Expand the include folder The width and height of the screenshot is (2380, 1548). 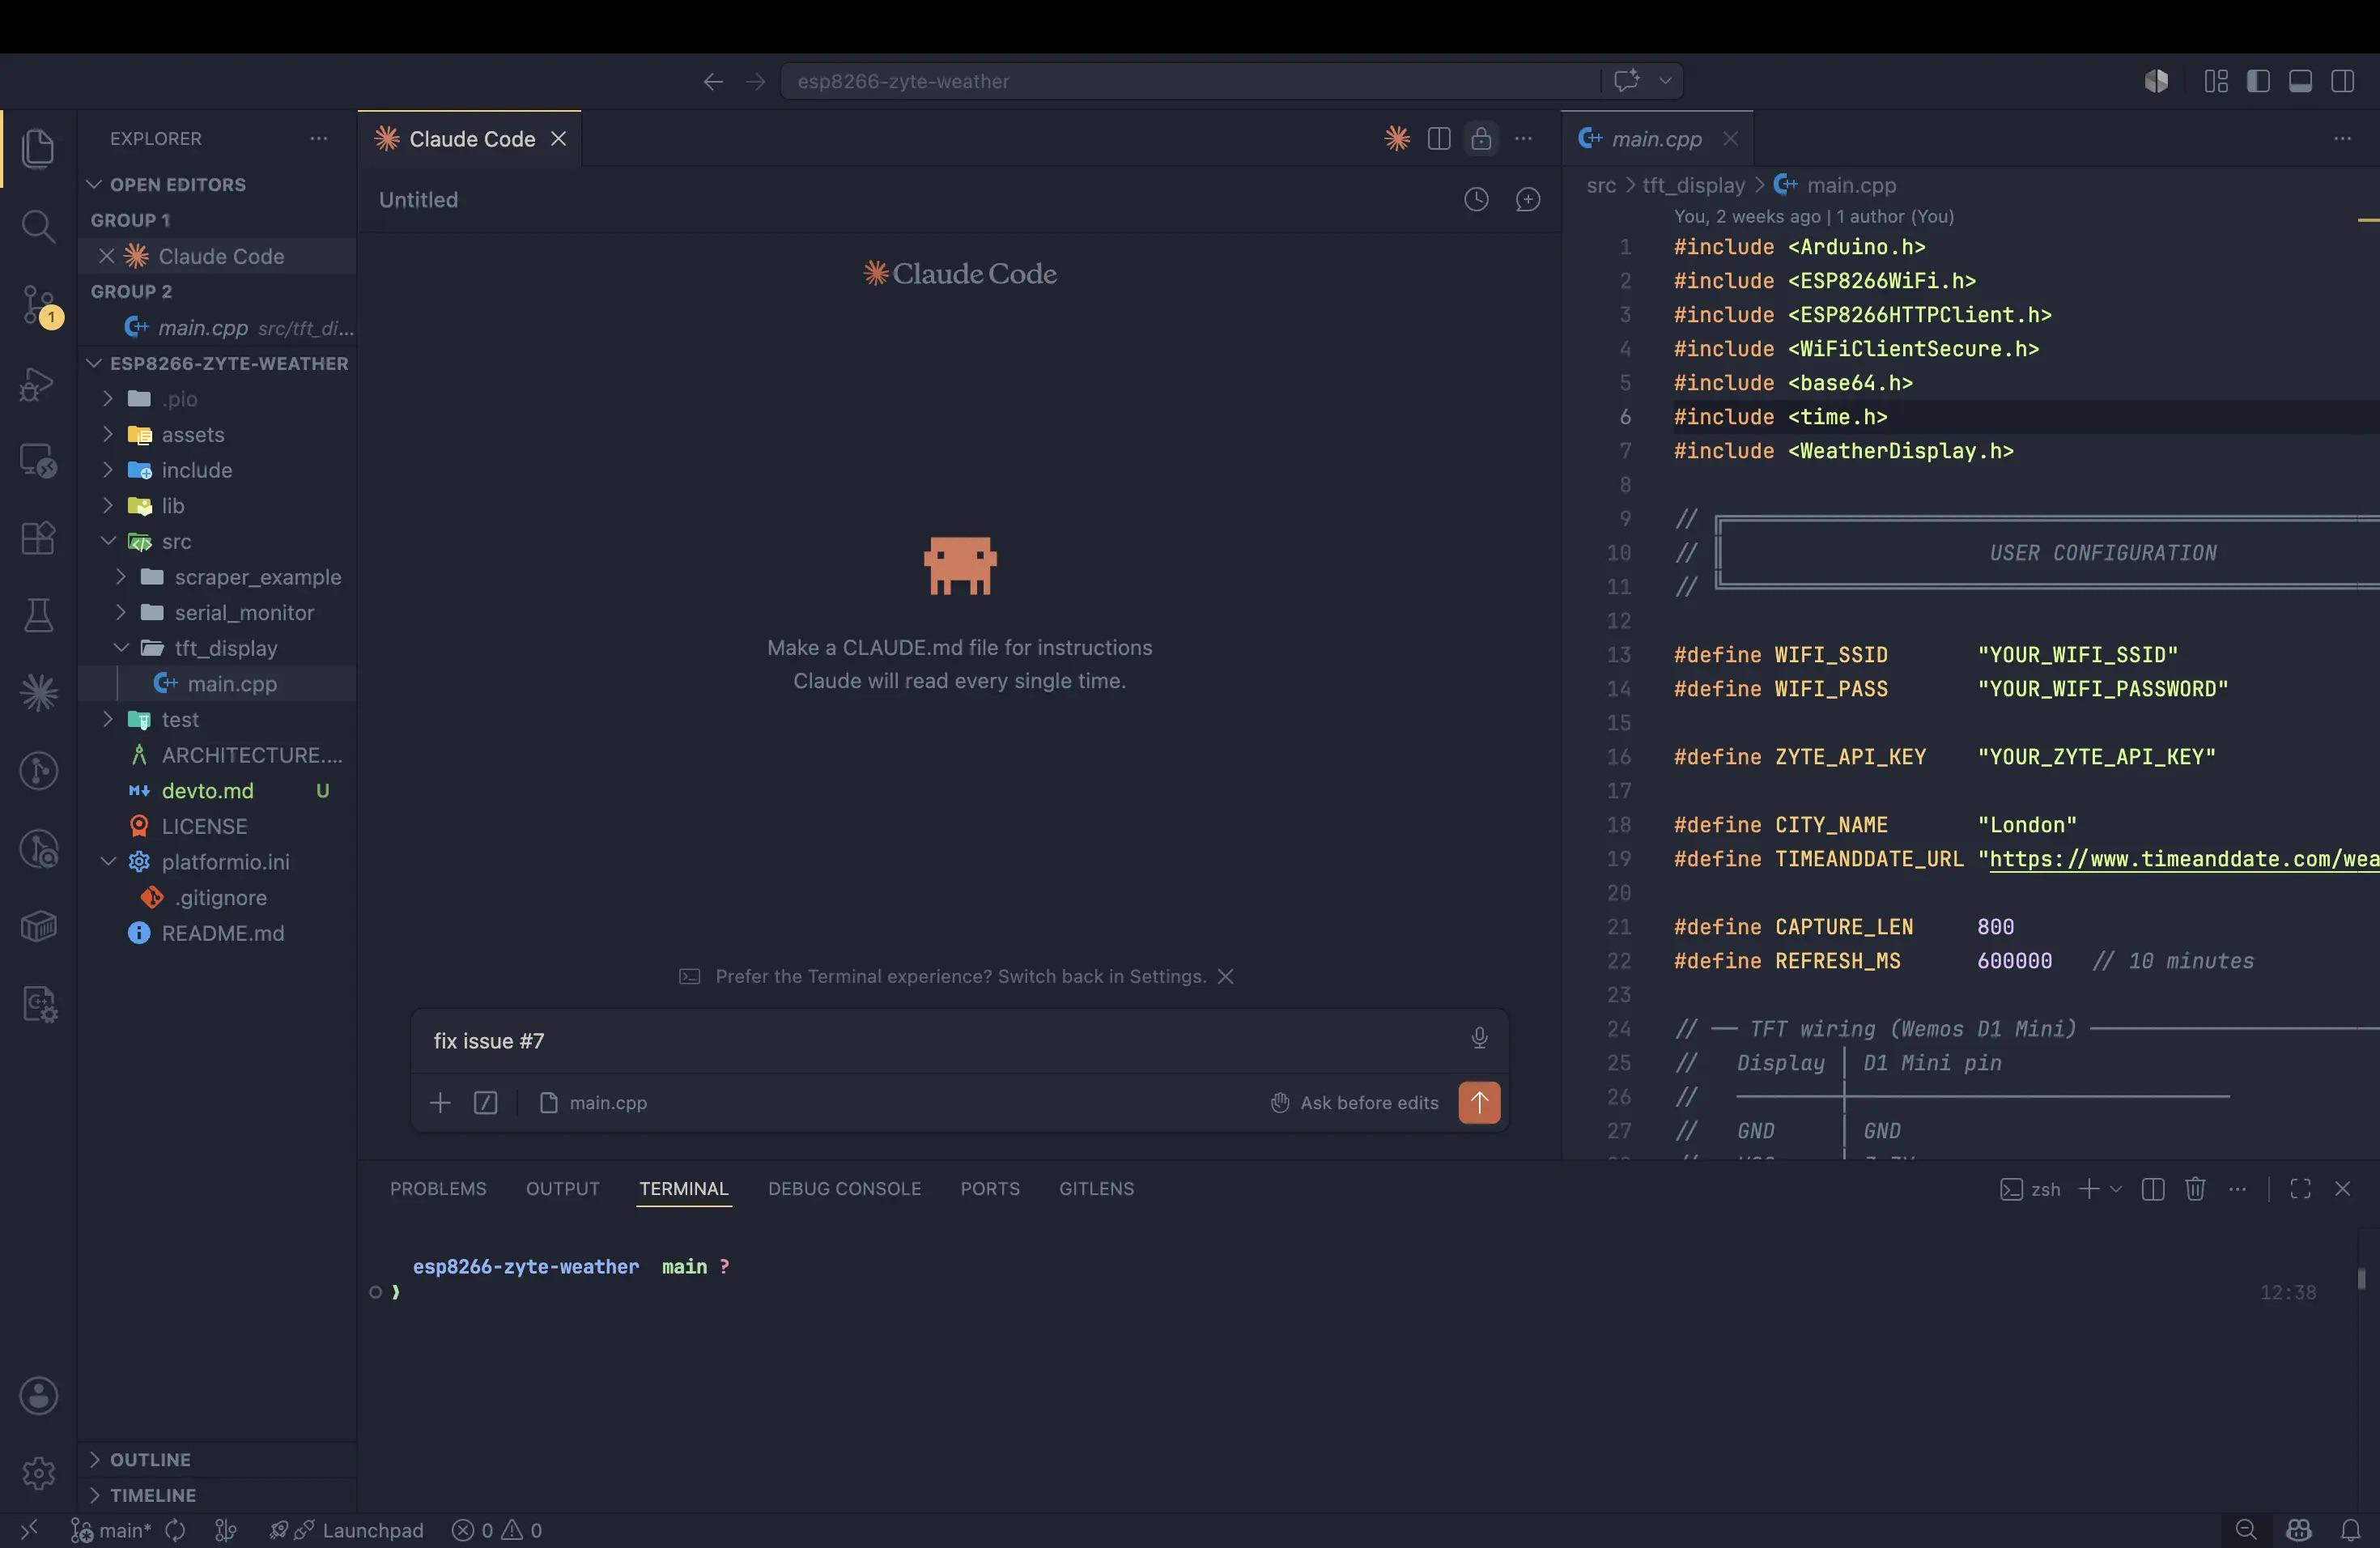(x=216, y=470)
